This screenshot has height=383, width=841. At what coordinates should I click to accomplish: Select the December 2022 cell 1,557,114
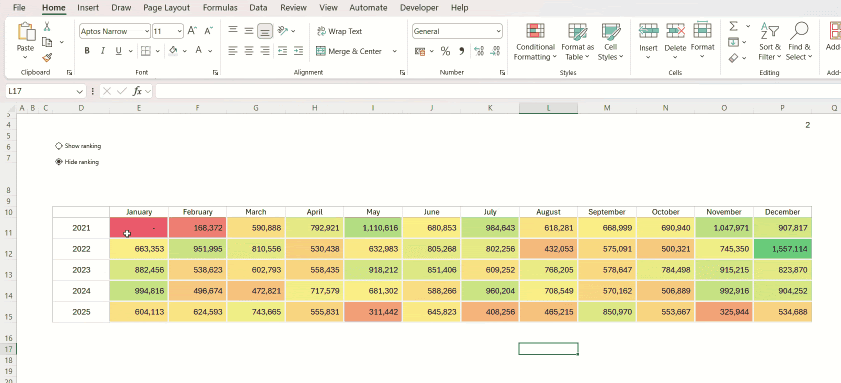[783, 249]
